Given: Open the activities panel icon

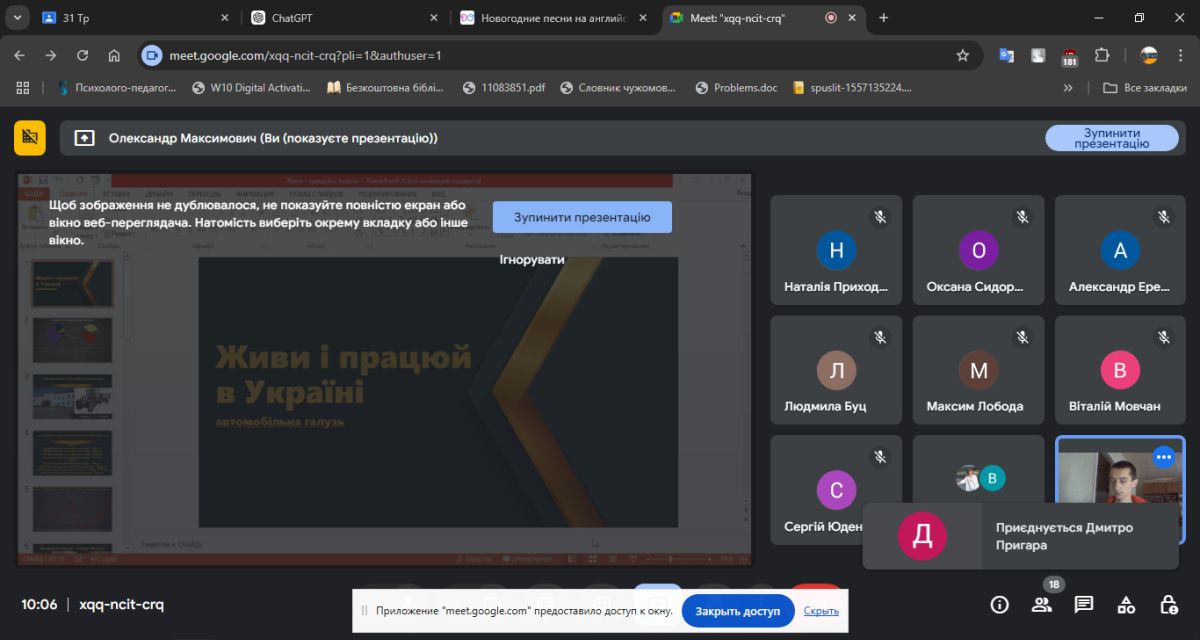Looking at the screenshot, I should click(x=1126, y=604).
